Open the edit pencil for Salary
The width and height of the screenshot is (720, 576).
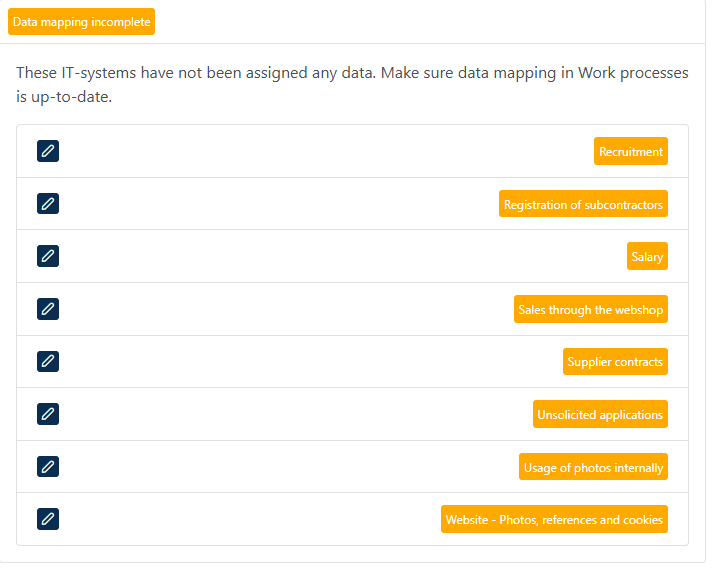48,256
